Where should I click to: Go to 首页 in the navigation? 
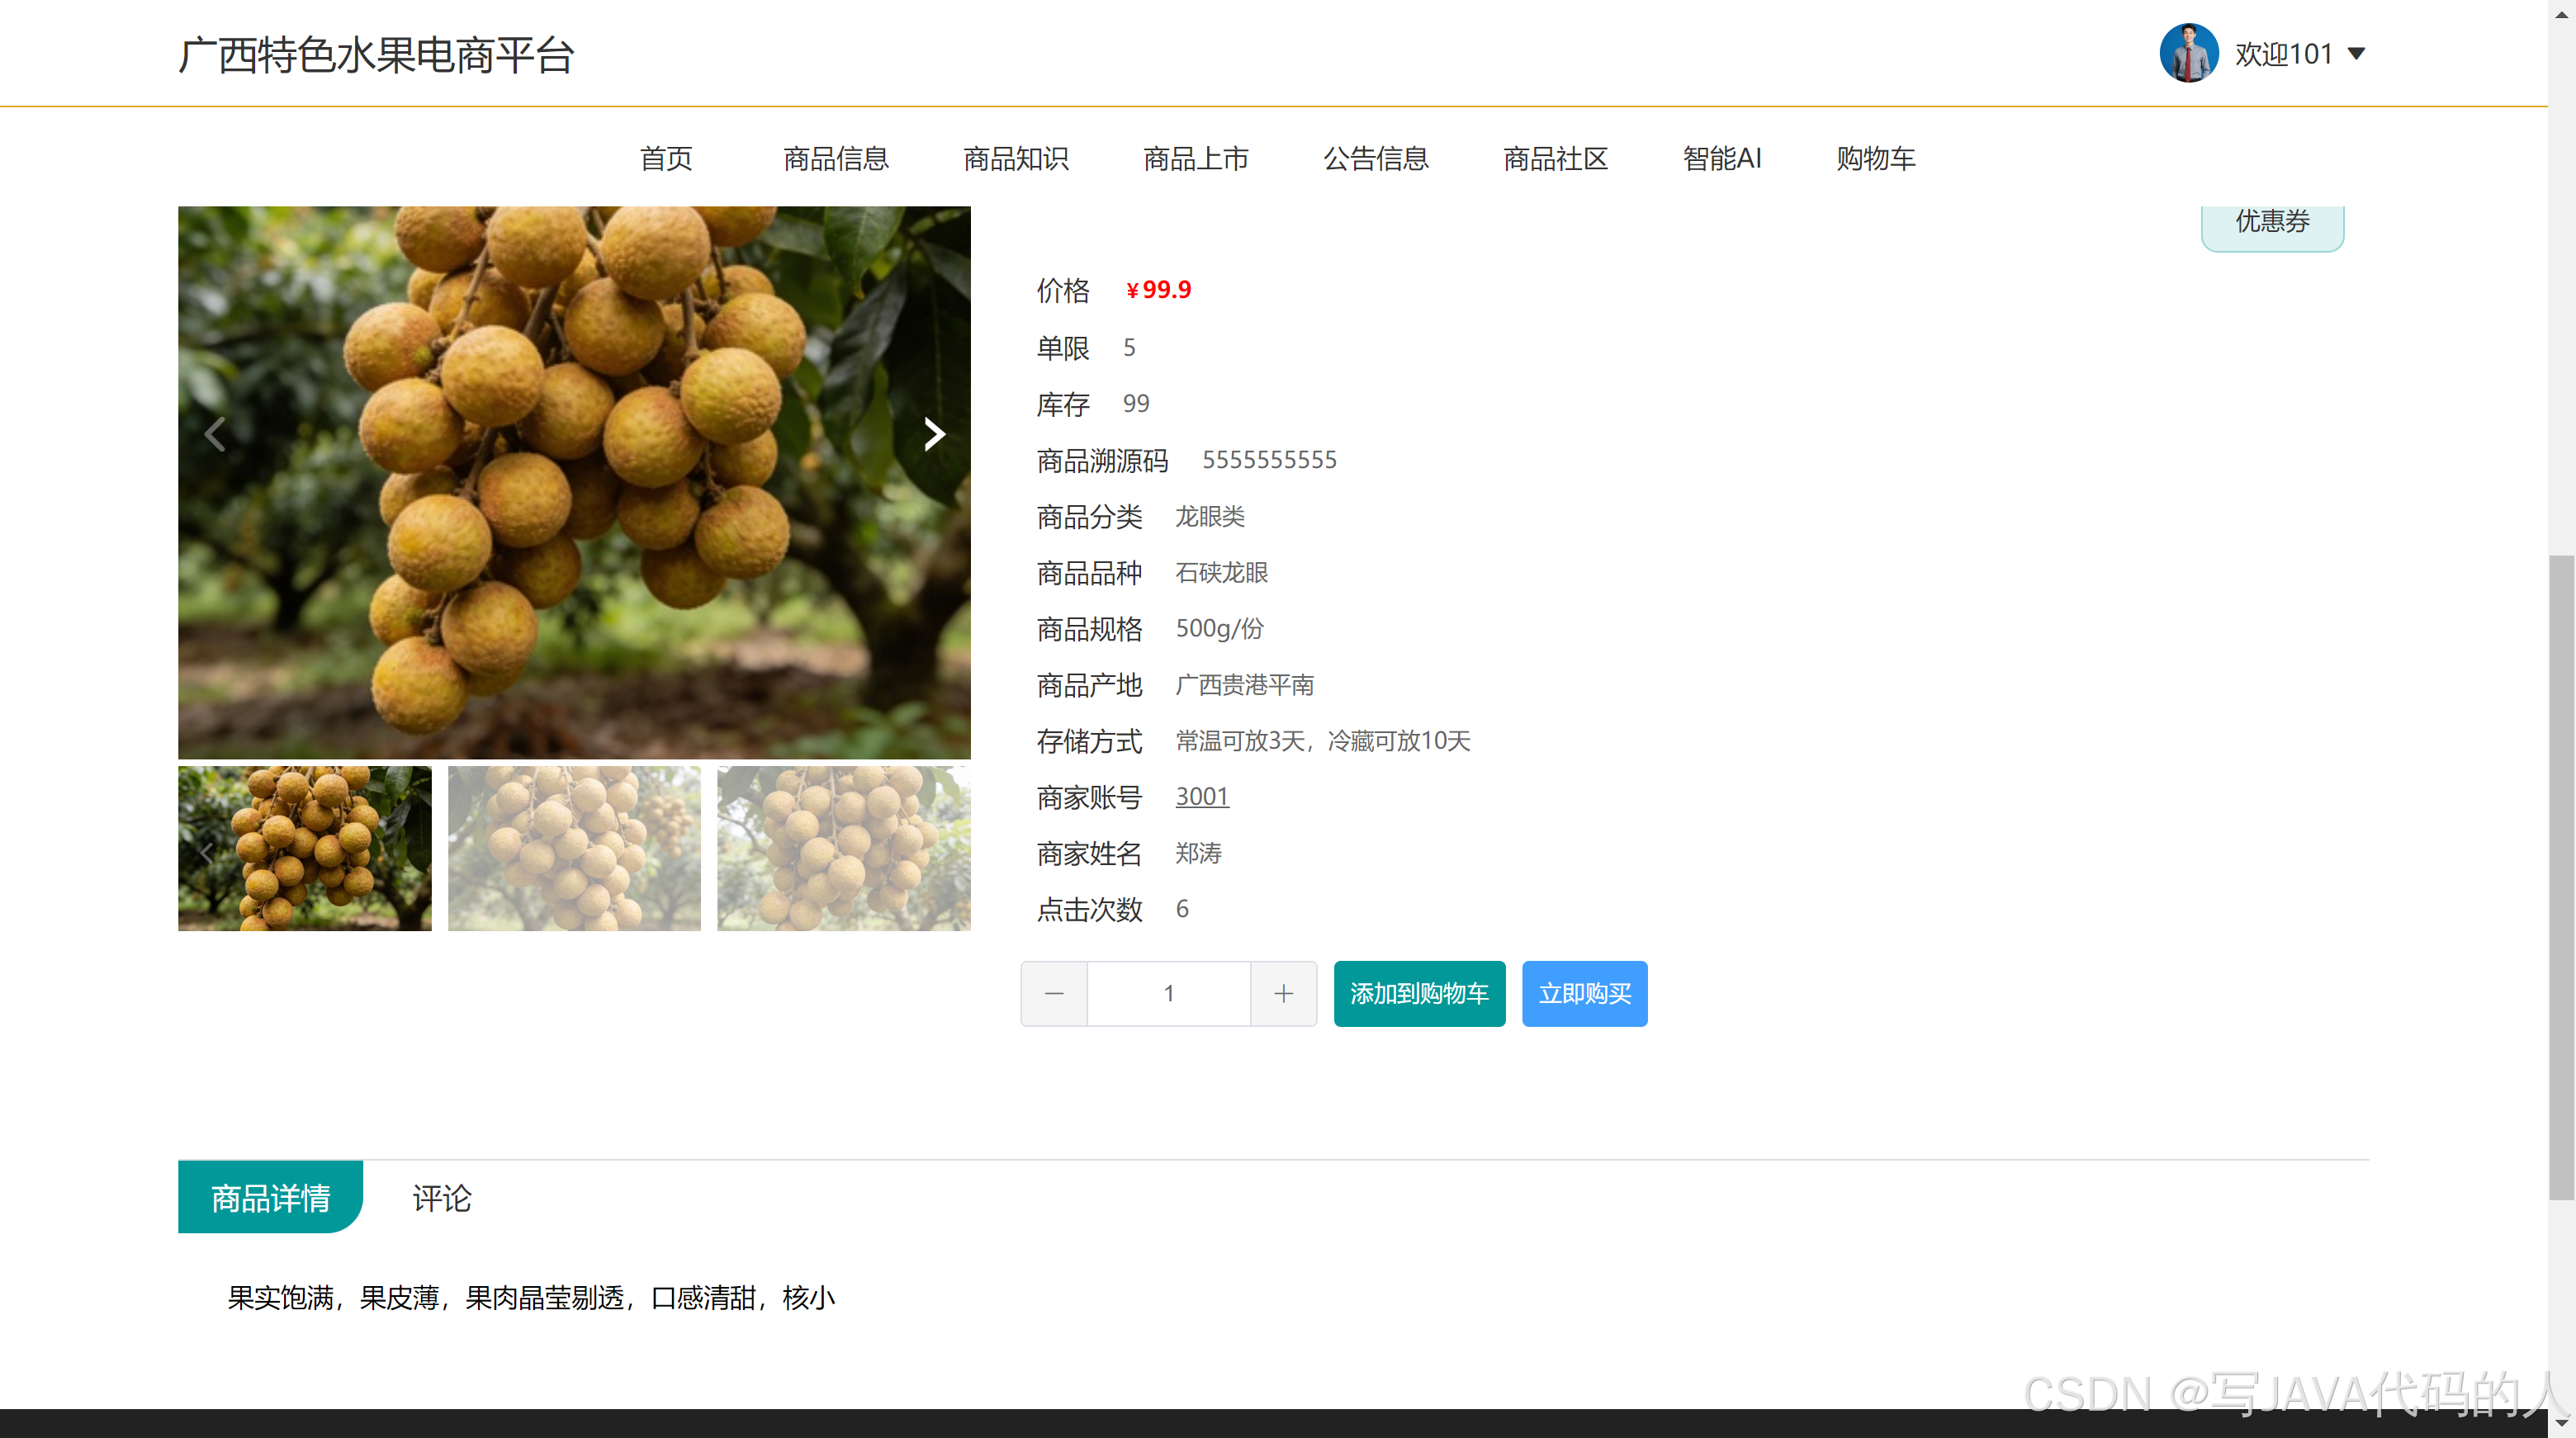pyautogui.click(x=666, y=158)
